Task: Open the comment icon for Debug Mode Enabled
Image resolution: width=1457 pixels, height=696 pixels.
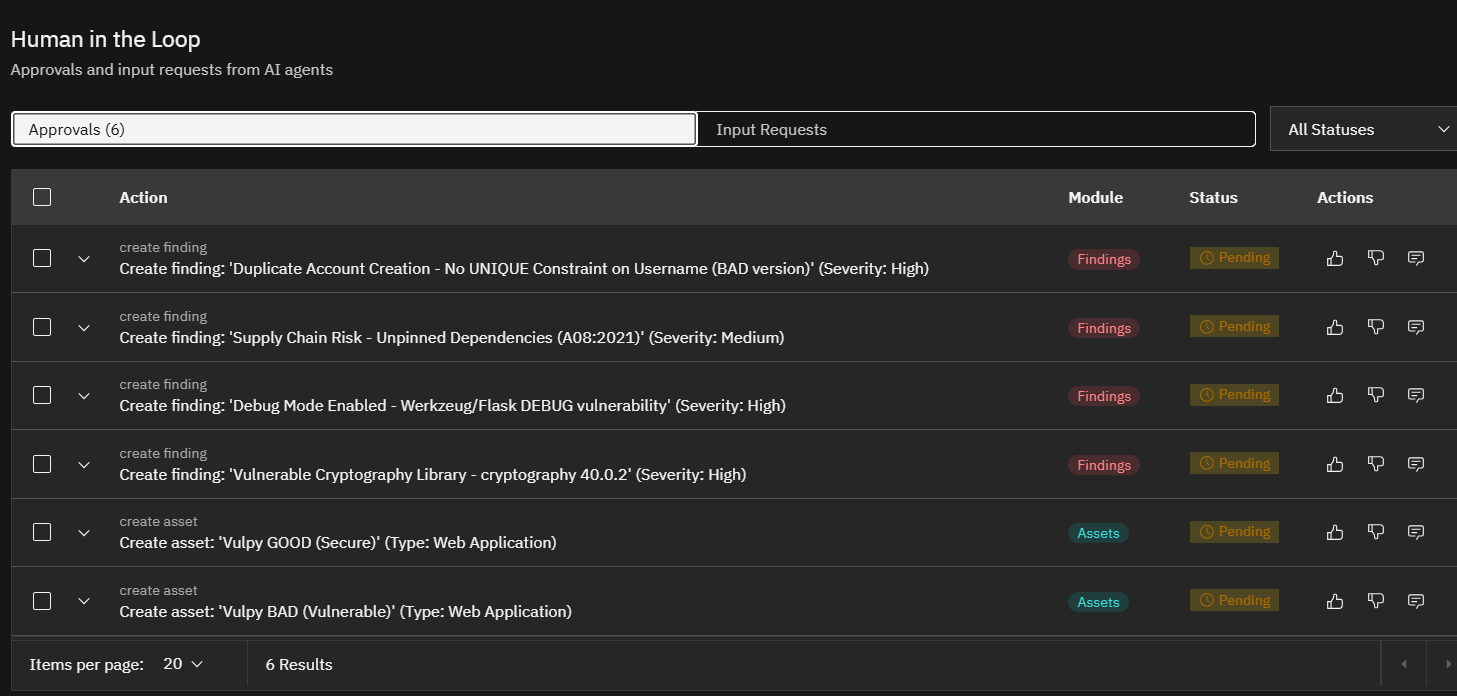Action: point(1416,395)
